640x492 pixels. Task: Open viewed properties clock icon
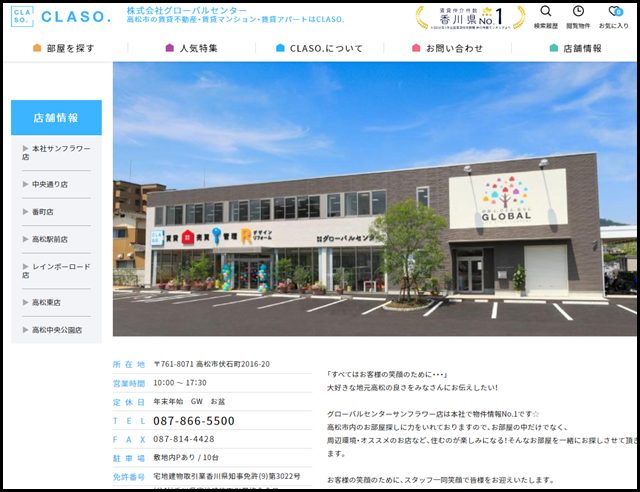click(x=578, y=11)
